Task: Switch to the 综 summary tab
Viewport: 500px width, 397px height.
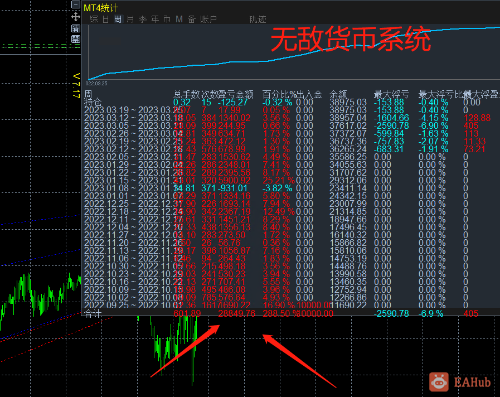Action: (x=94, y=19)
